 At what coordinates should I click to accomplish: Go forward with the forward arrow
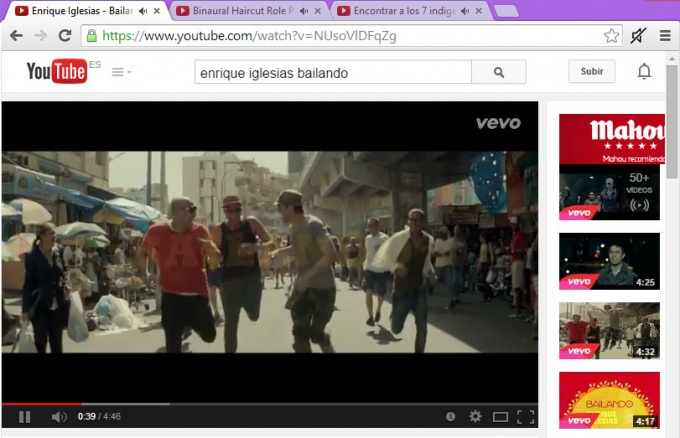point(40,36)
